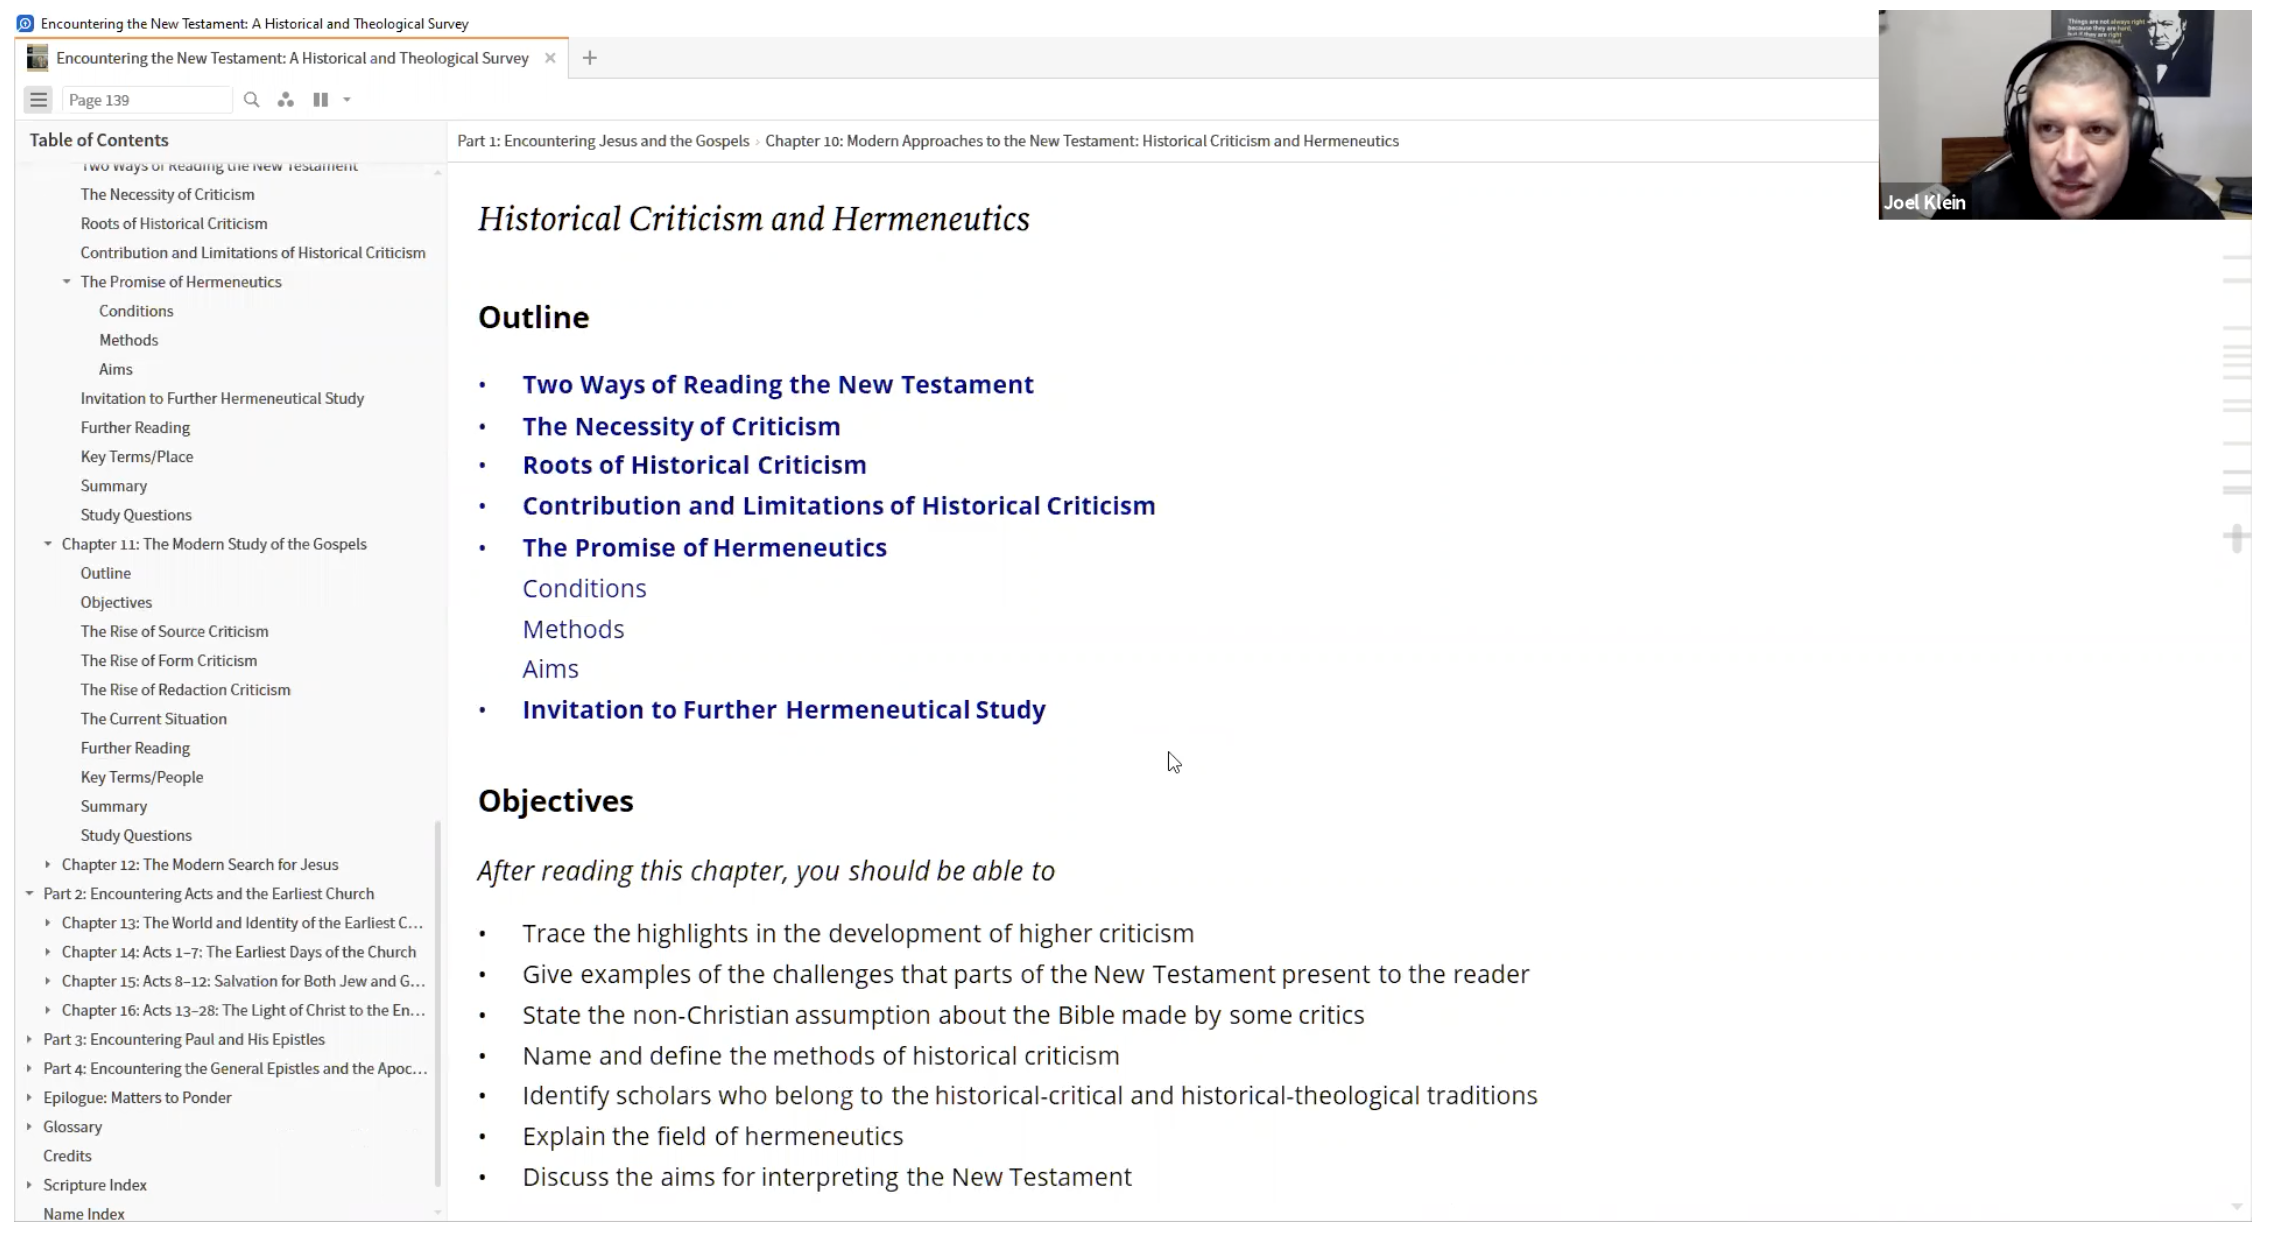Select The Rise of Redaction Criticism entry
The height and width of the screenshot is (1242, 2272).
coord(185,690)
